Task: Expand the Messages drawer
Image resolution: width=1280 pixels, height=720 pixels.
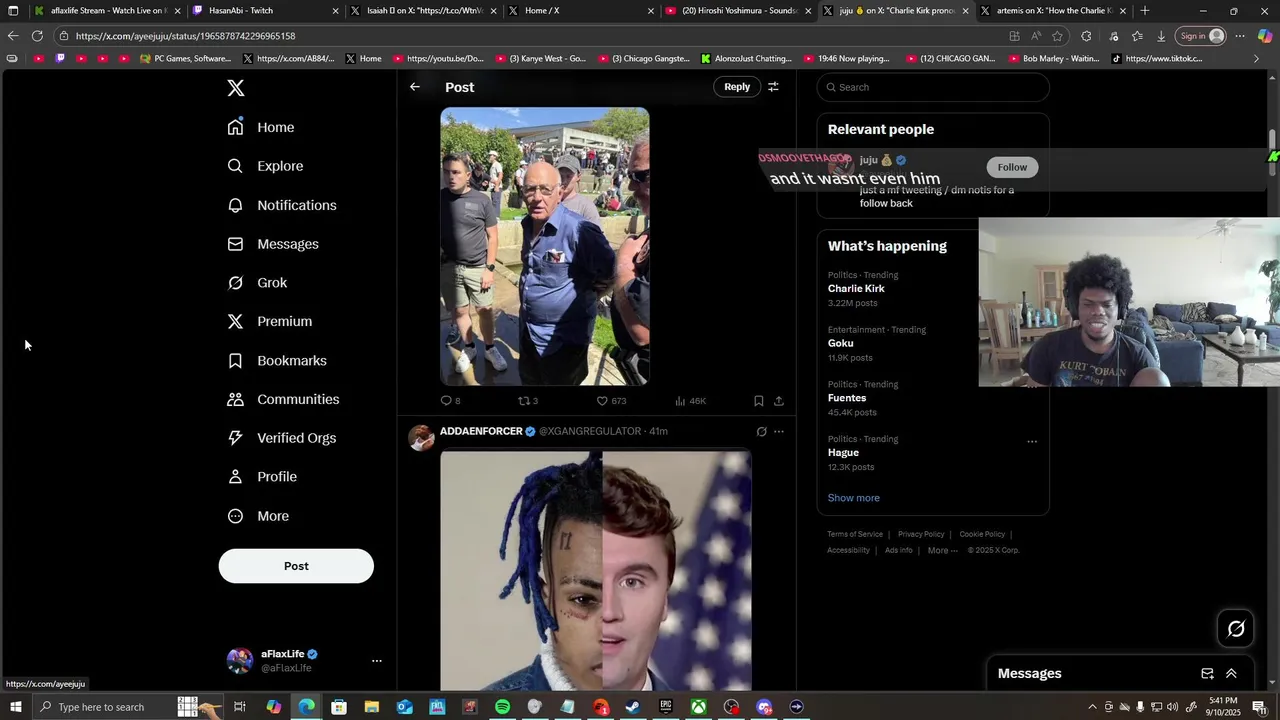Action: click(1231, 674)
